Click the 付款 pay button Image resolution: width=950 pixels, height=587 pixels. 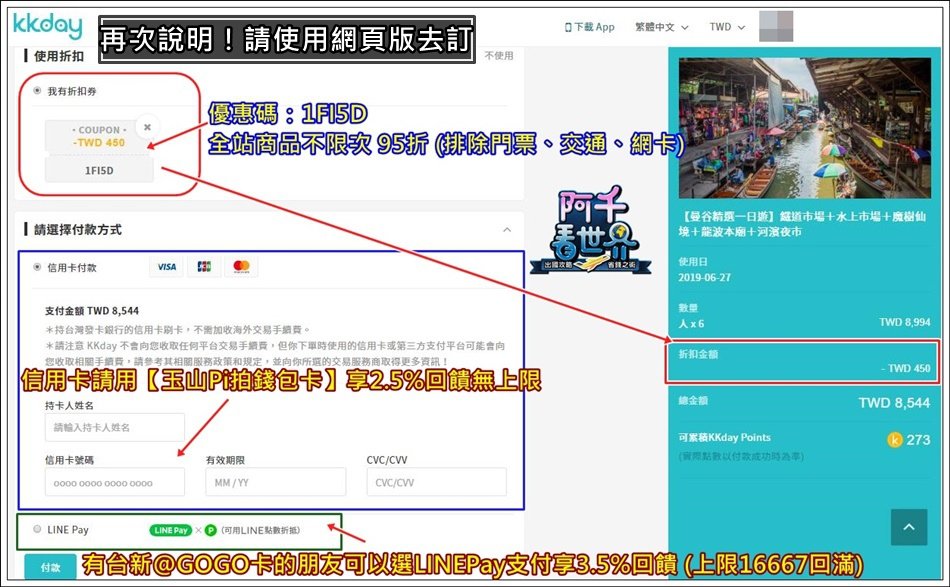pos(51,568)
